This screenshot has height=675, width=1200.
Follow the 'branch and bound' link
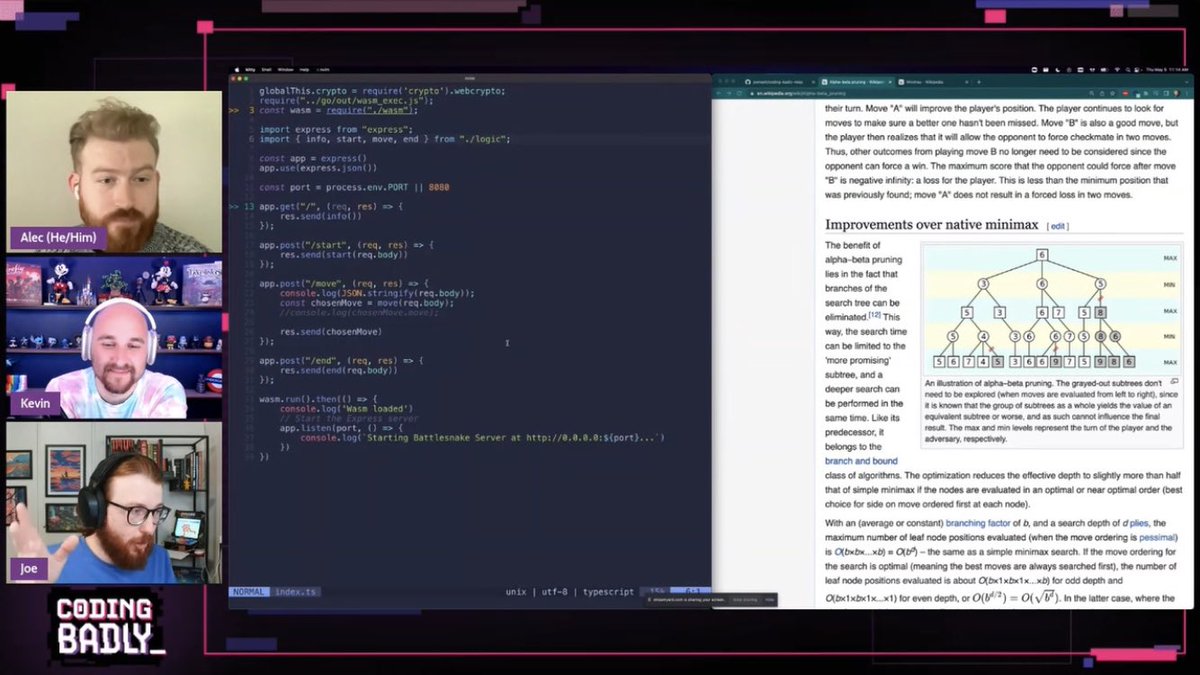(x=861, y=461)
